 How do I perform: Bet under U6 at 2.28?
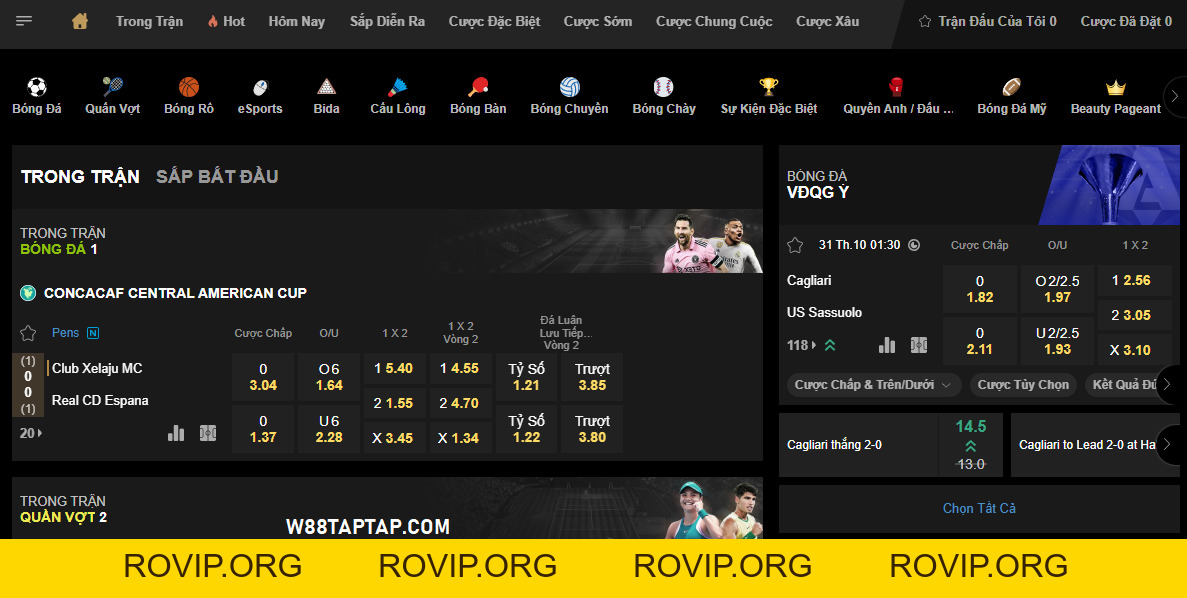click(x=329, y=429)
